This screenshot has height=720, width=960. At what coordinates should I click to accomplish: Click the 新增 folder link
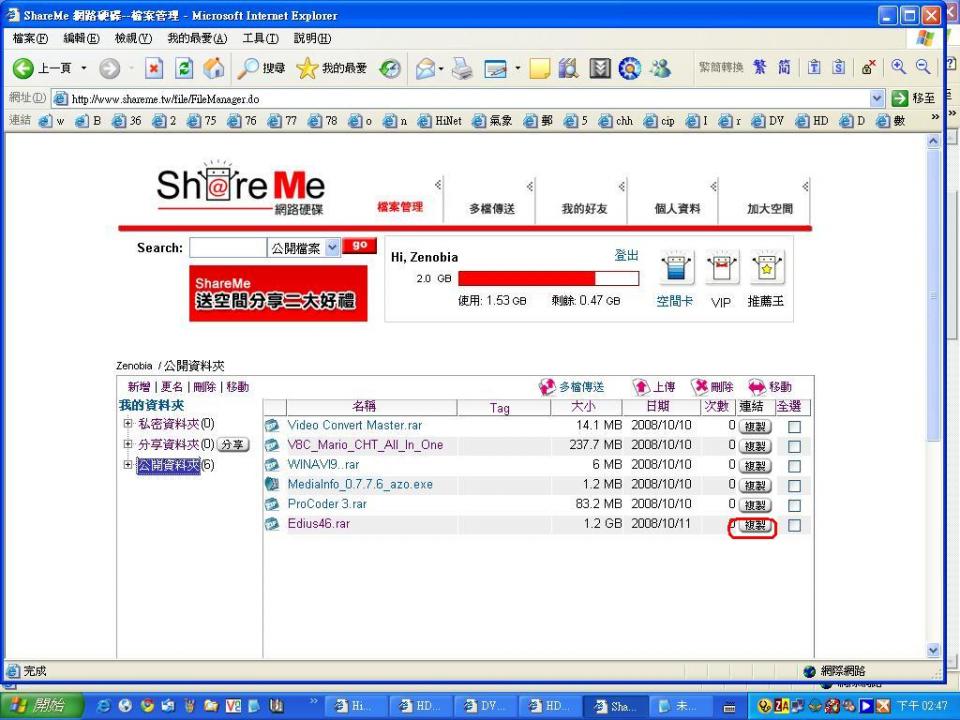[x=139, y=386]
